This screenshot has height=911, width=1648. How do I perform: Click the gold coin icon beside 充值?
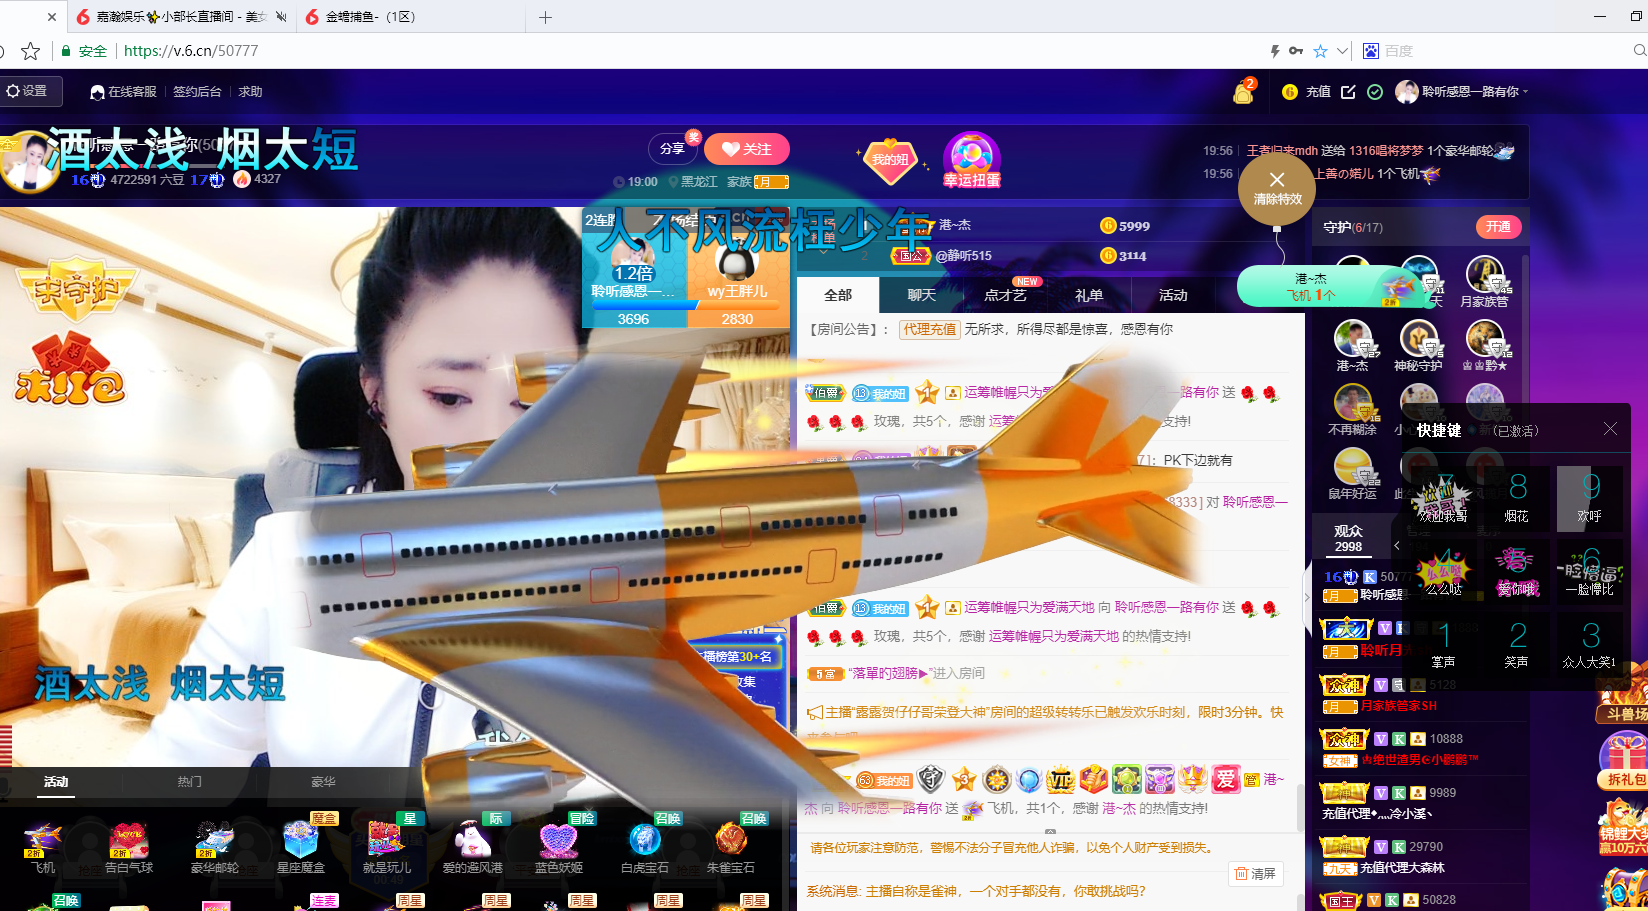click(x=1290, y=92)
